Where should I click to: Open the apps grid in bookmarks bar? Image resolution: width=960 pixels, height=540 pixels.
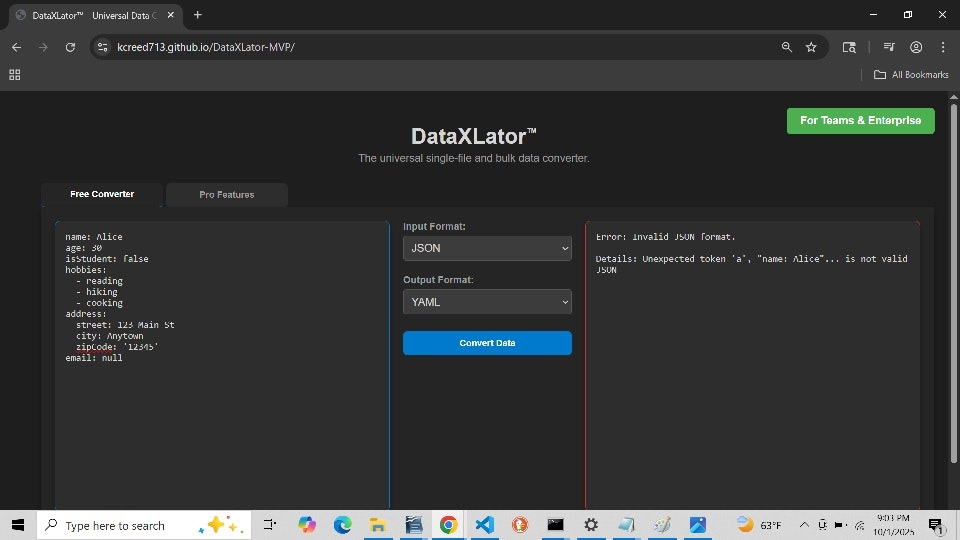coord(15,75)
